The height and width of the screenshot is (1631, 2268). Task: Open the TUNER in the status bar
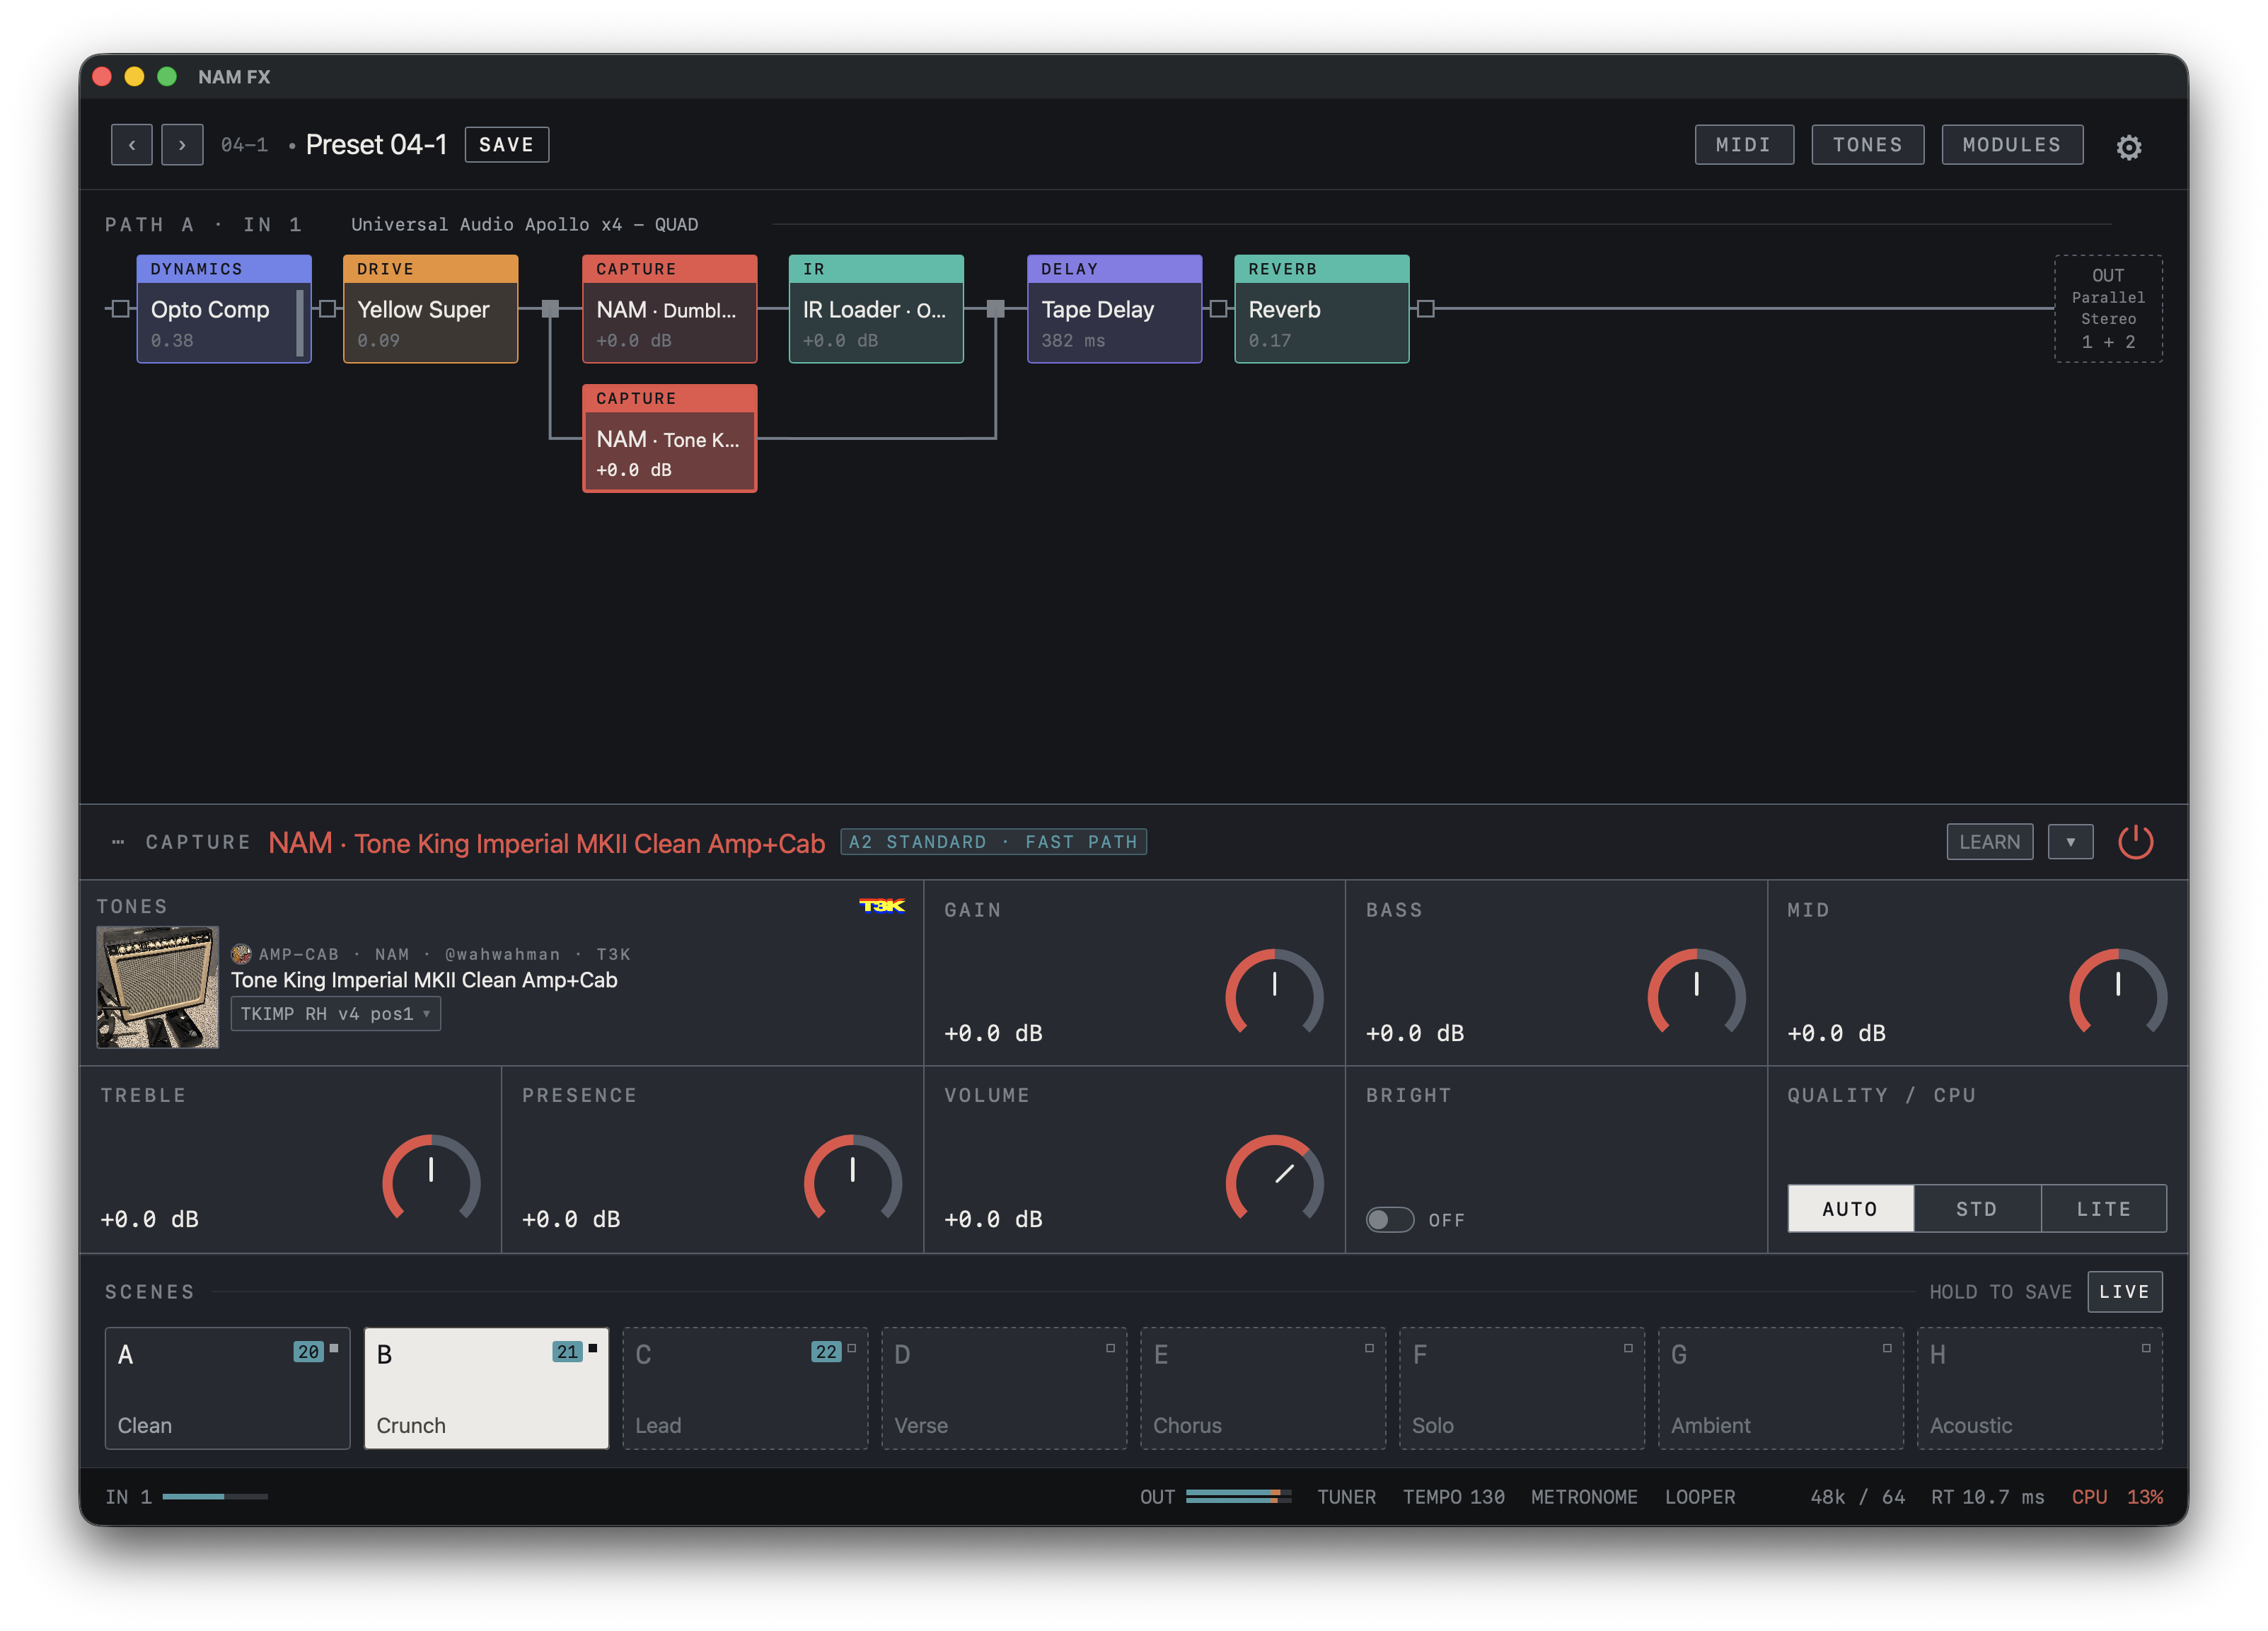tap(1346, 1497)
